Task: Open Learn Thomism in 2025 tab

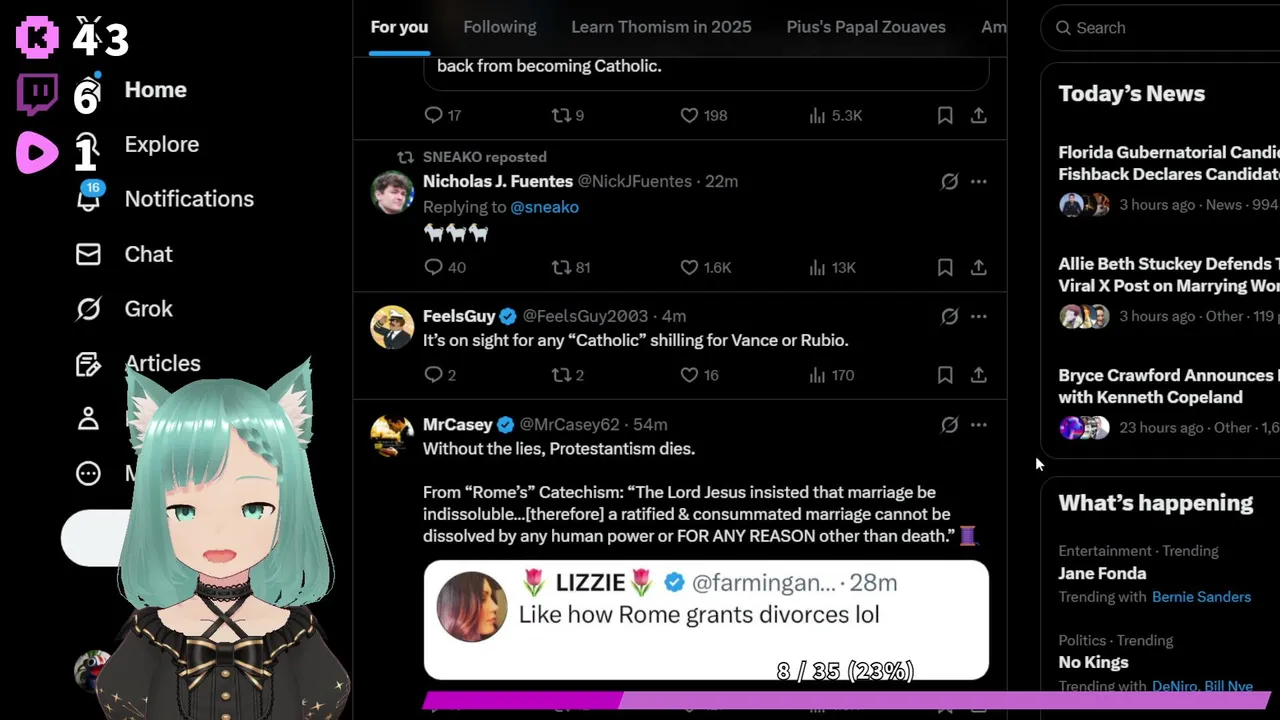Action: click(x=661, y=27)
